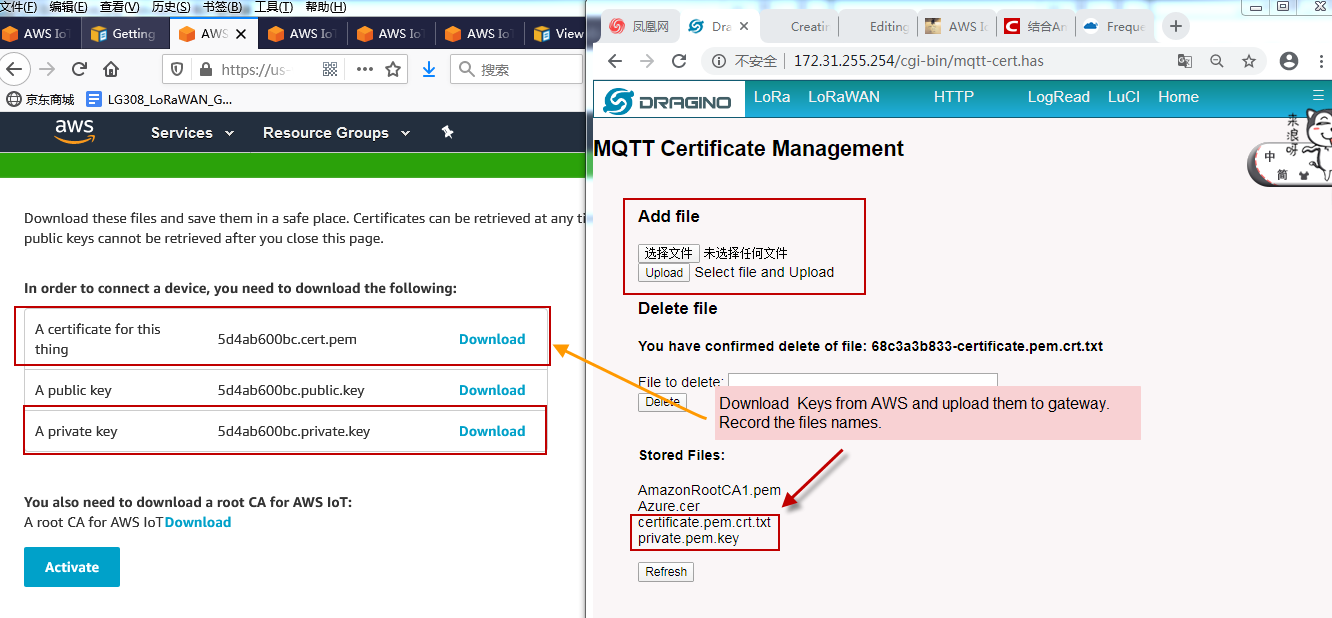The height and width of the screenshot is (618, 1332).
Task: Reload the Chrome page
Action: coord(679,61)
